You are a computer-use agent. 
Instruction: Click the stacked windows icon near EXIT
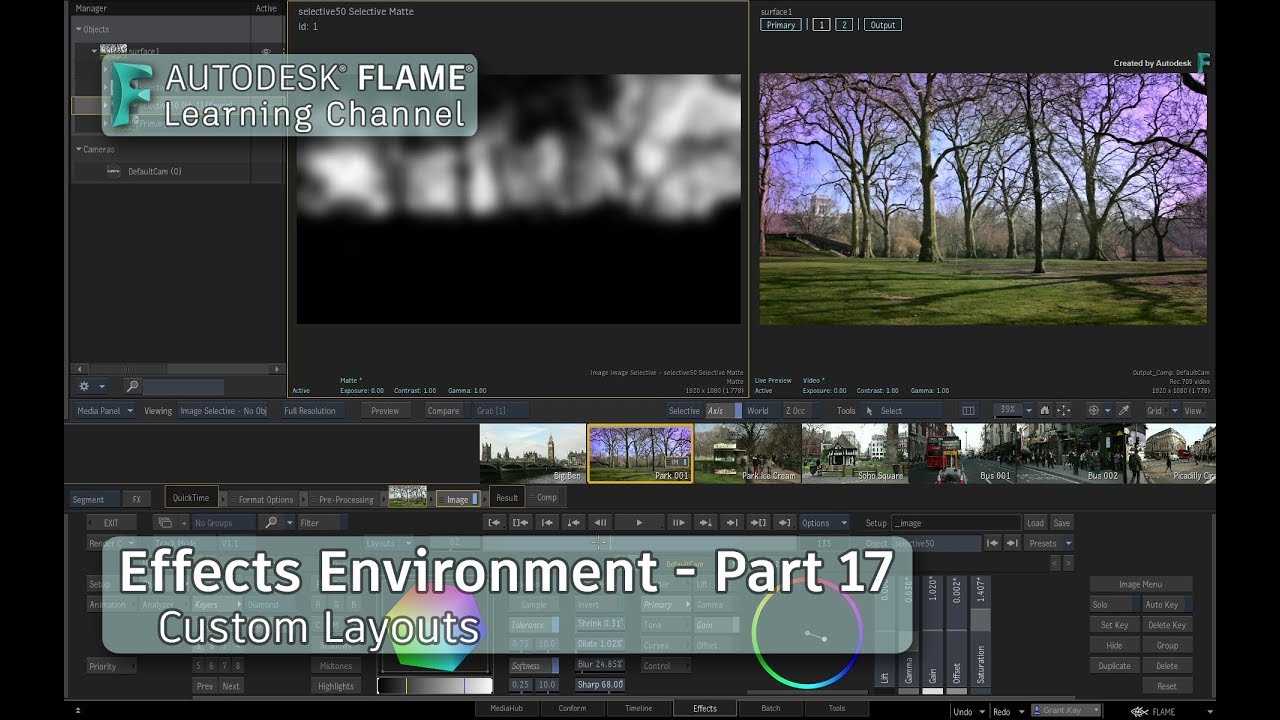165,523
